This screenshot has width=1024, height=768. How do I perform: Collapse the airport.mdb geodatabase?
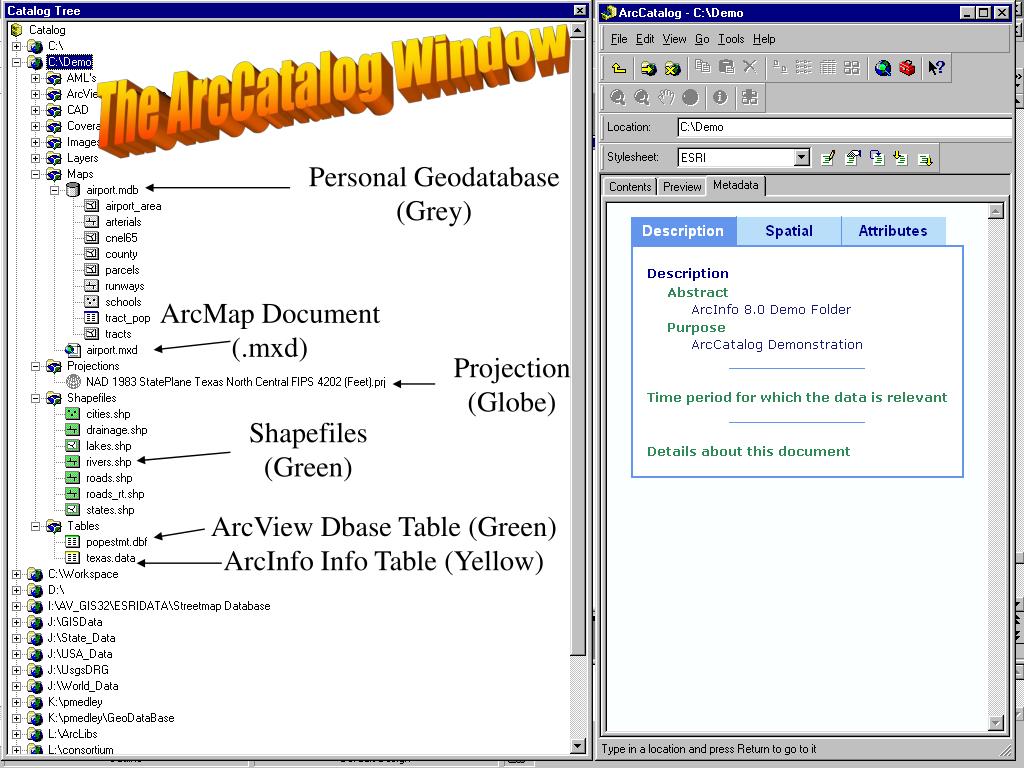coord(55,190)
